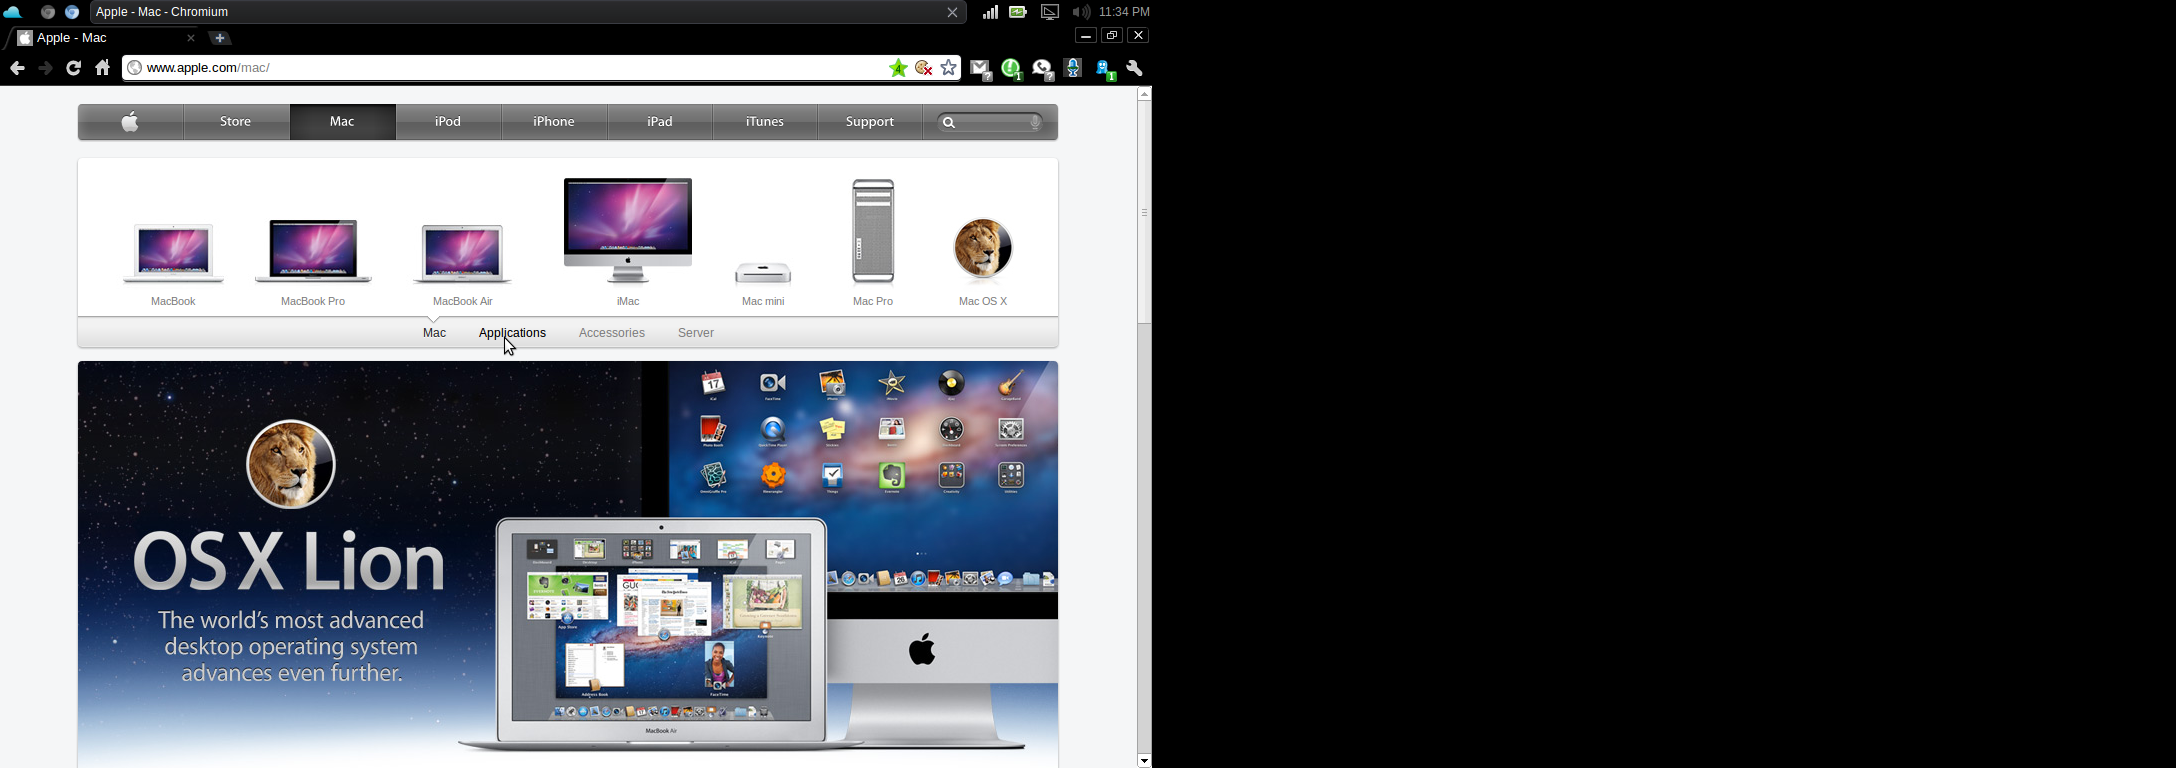Click the forward navigation arrow
This screenshot has width=2176, height=768.
coord(45,68)
